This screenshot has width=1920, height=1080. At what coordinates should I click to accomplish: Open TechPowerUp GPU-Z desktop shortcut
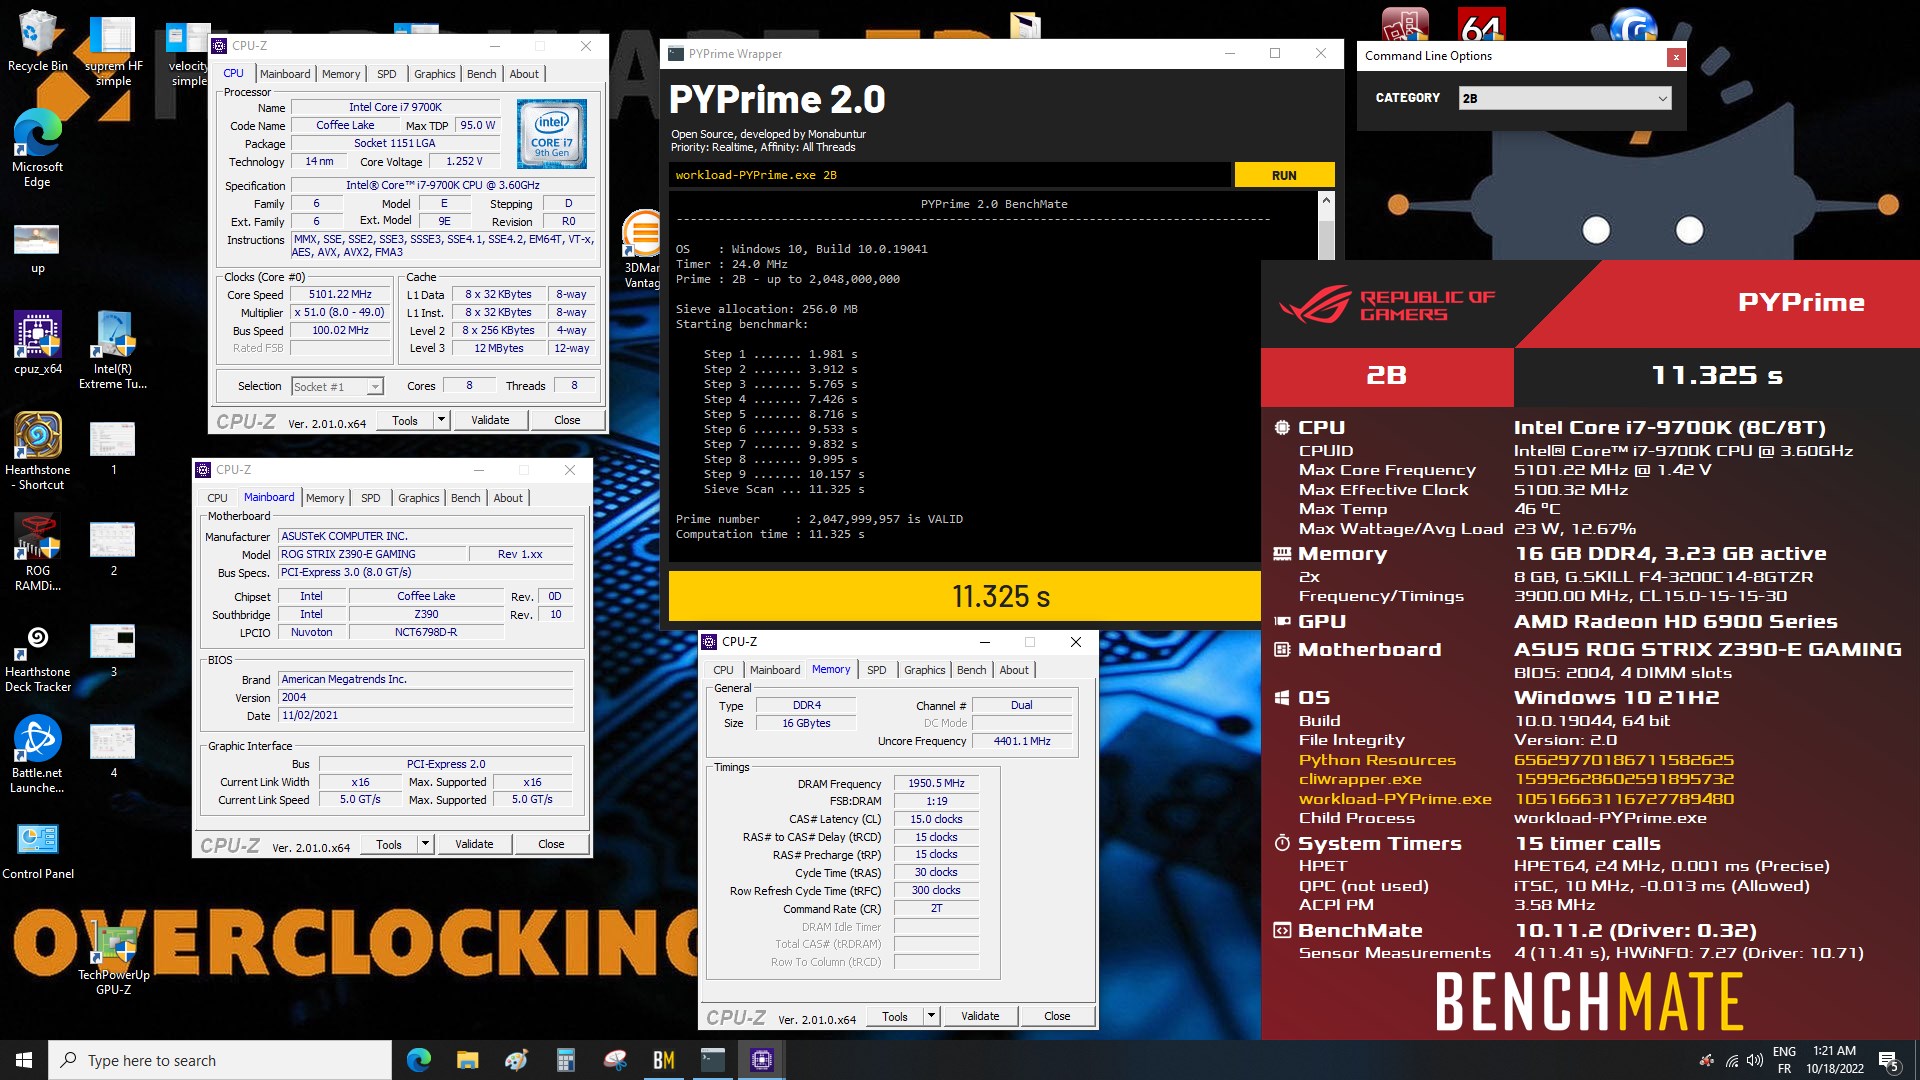click(x=113, y=960)
